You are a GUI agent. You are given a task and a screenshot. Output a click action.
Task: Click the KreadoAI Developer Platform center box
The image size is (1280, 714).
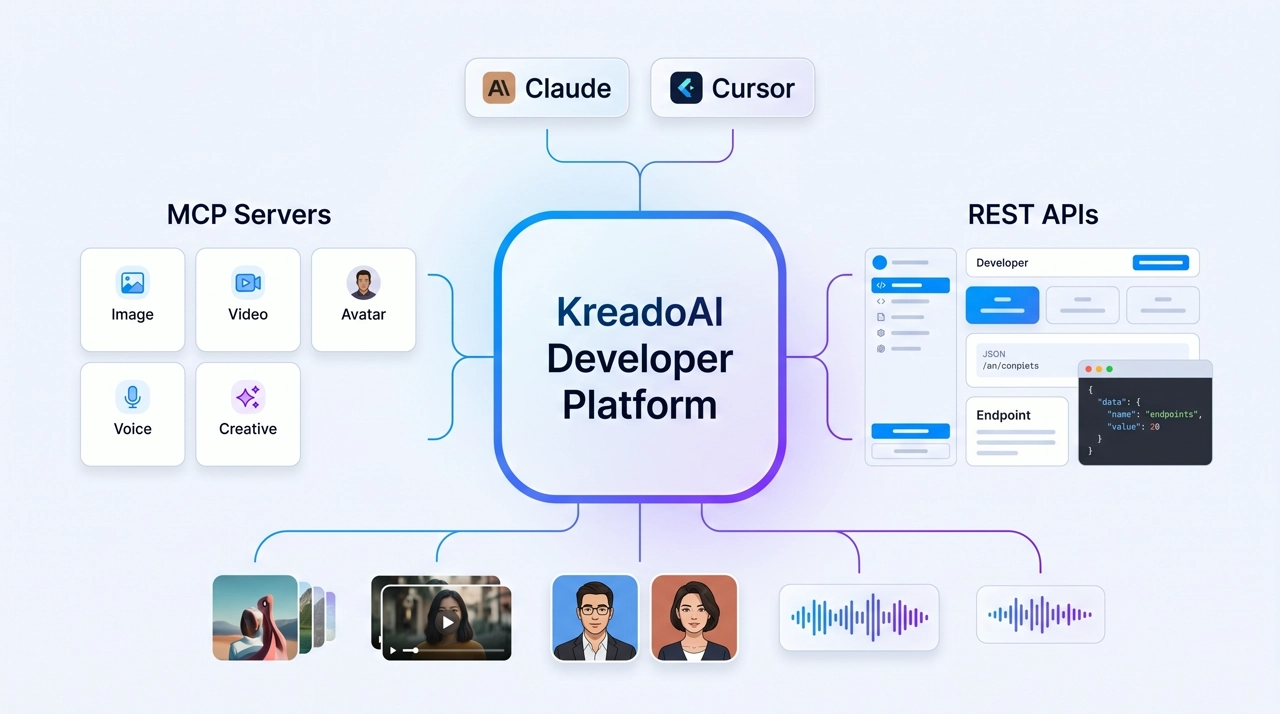point(640,357)
